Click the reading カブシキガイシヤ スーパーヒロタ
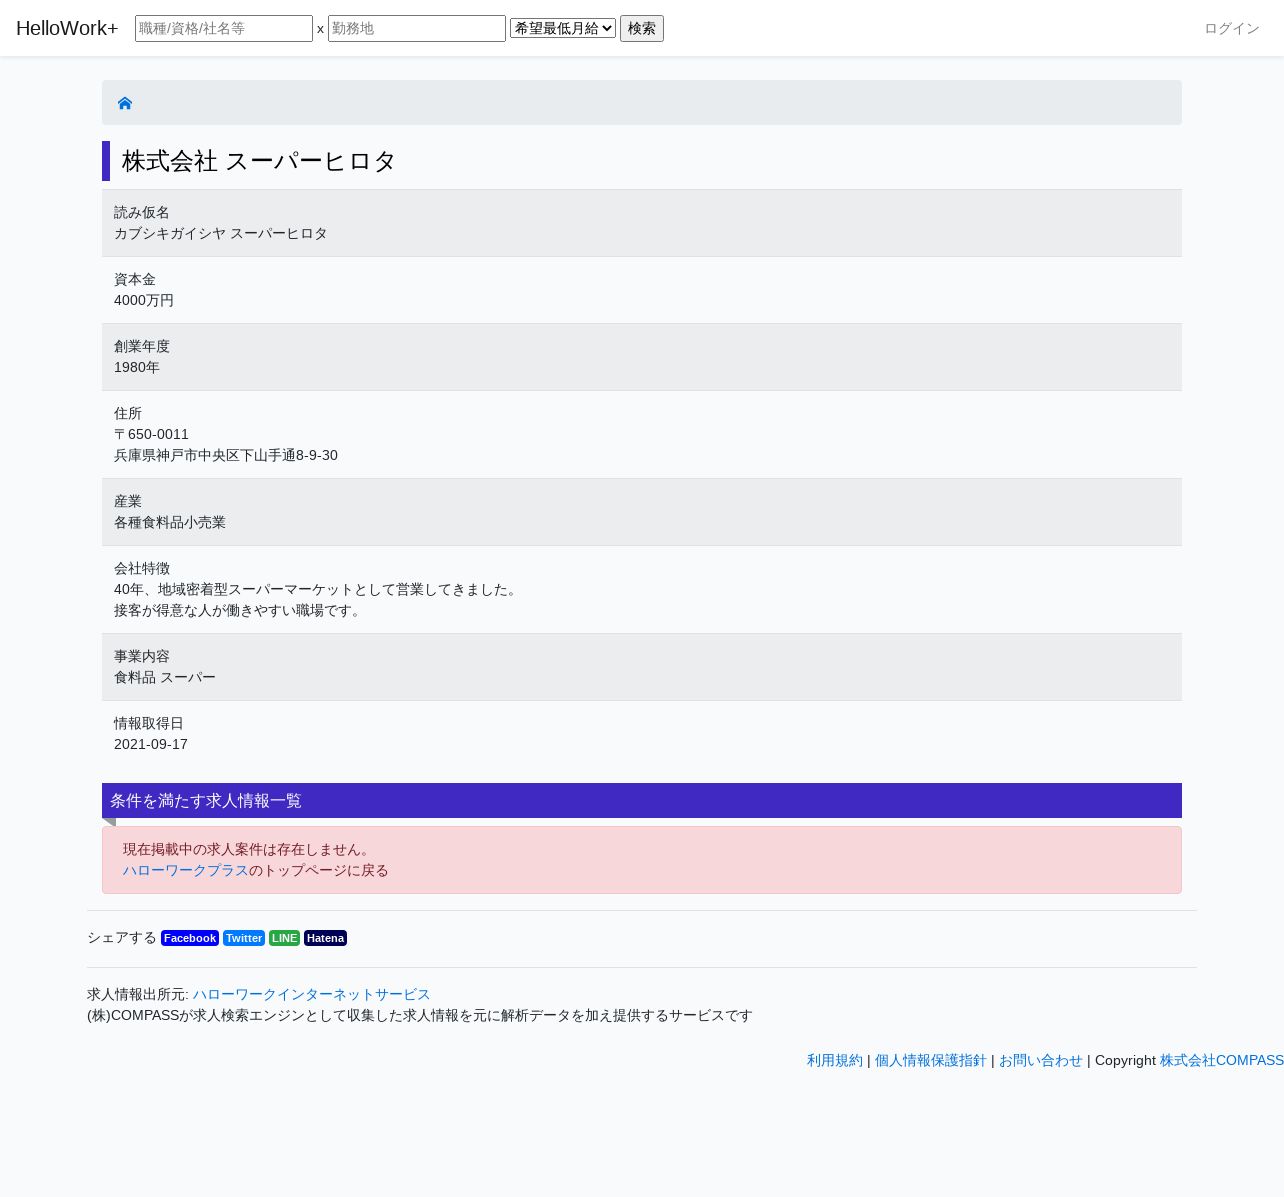The height and width of the screenshot is (1197, 1284). click(221, 233)
